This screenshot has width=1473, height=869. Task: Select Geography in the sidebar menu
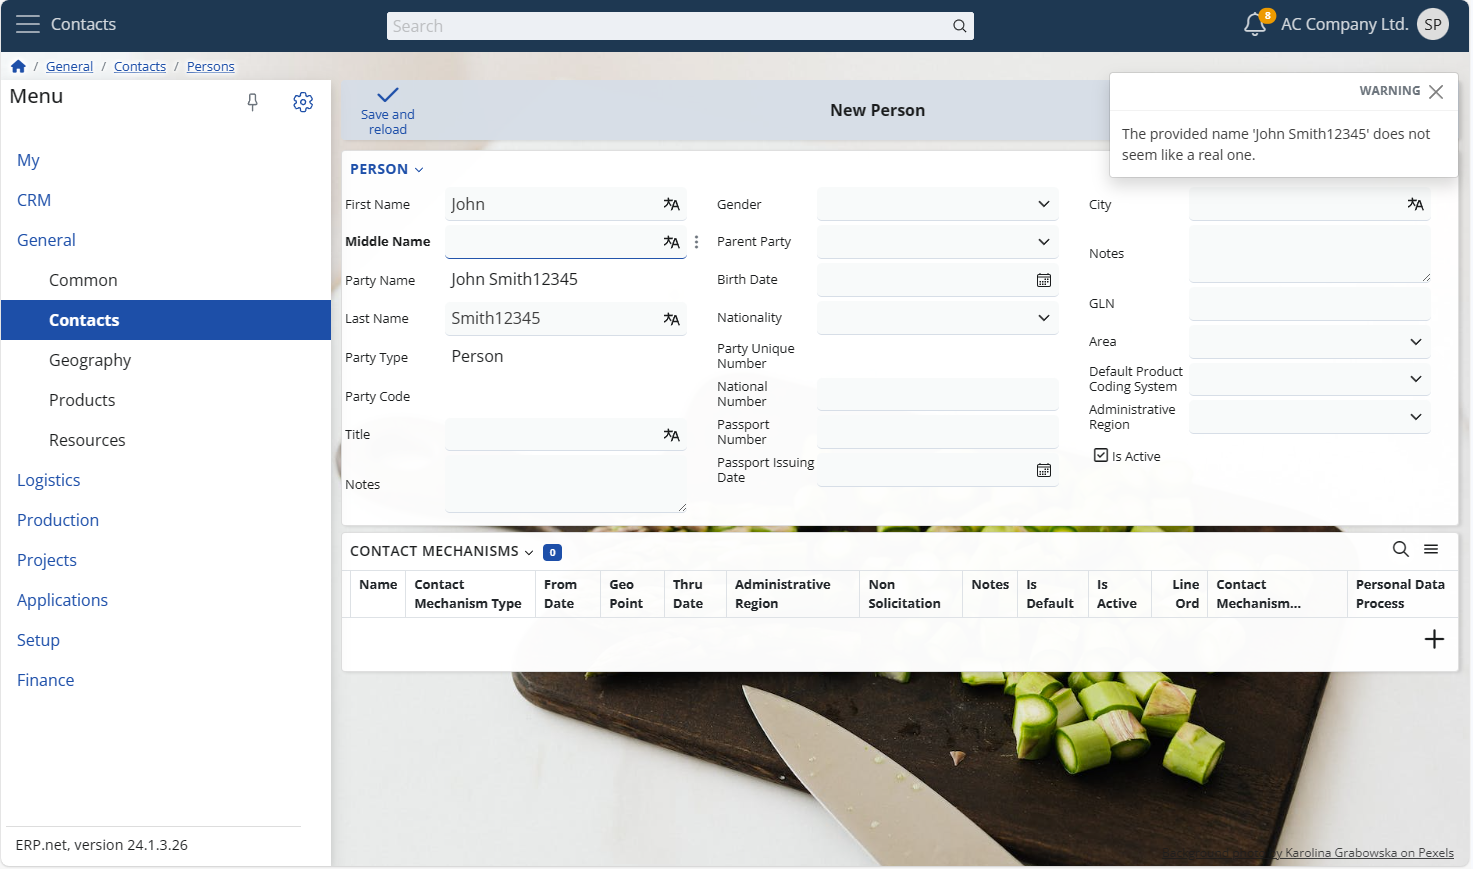coord(90,360)
